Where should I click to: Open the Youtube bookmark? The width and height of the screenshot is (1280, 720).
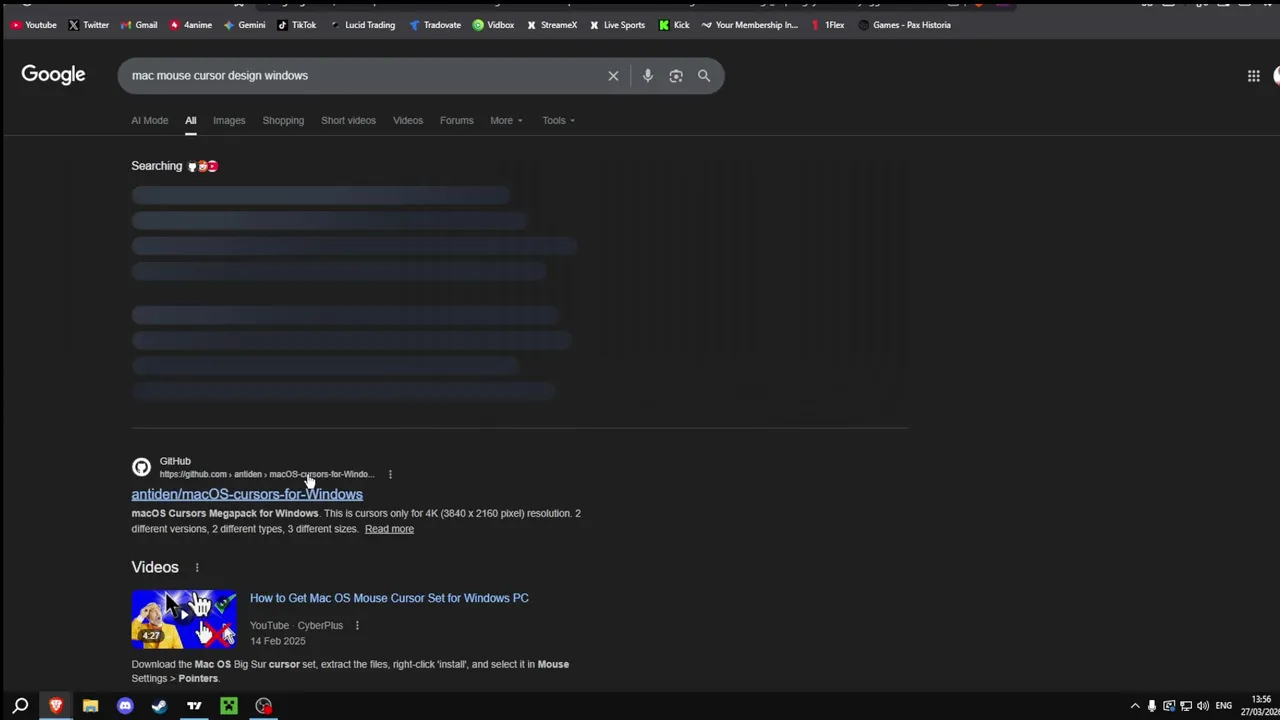34,25
